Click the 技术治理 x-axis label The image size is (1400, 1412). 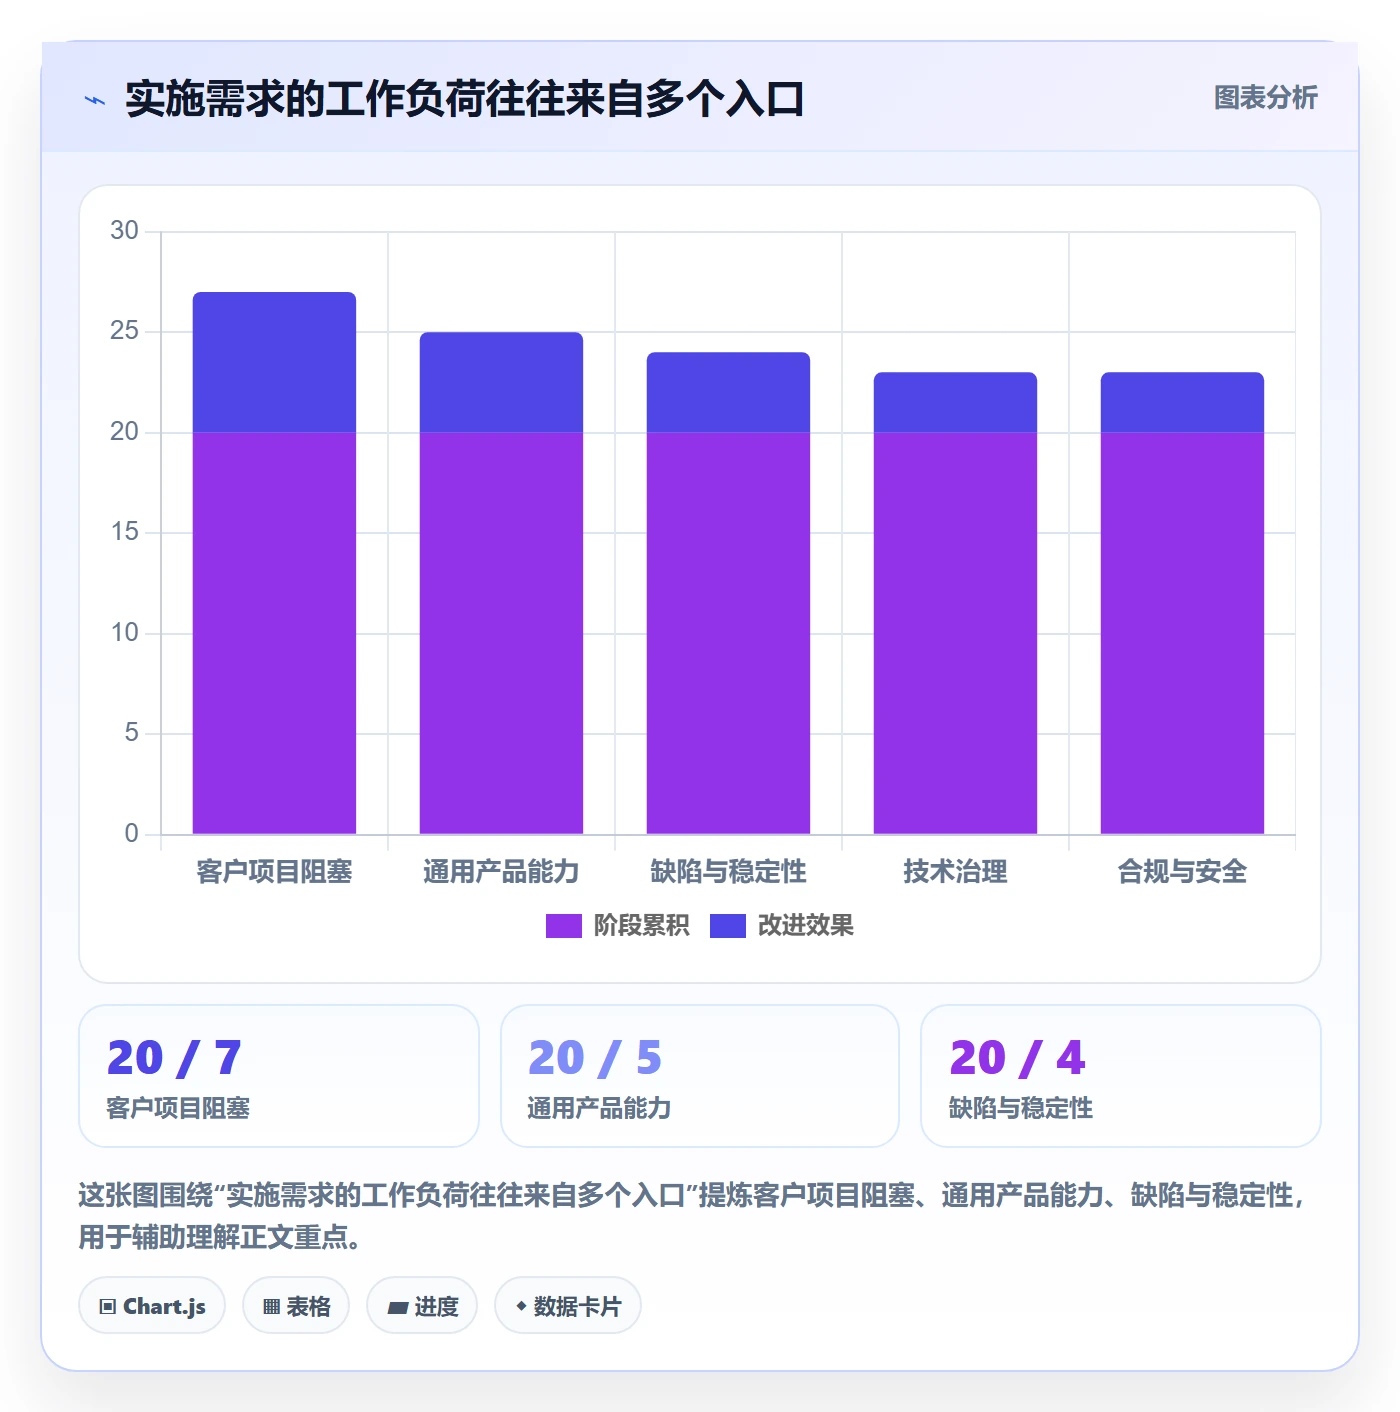click(x=955, y=872)
